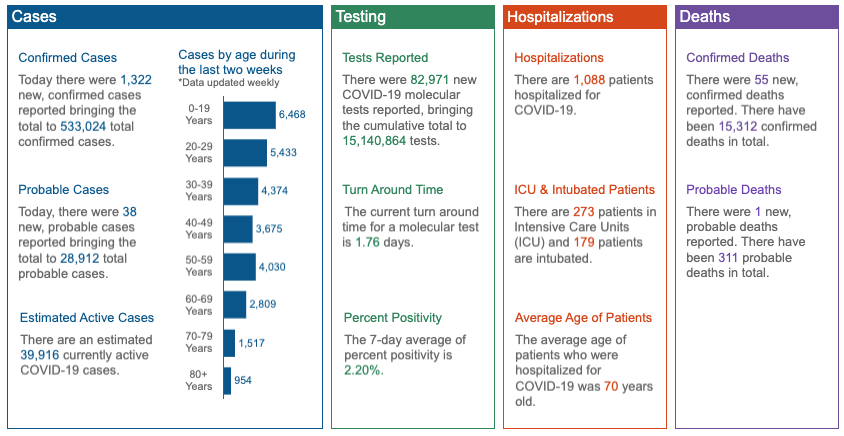This screenshot has height=436, width=844.
Task: Click the 0-19 Years bar
Action: coord(250,115)
